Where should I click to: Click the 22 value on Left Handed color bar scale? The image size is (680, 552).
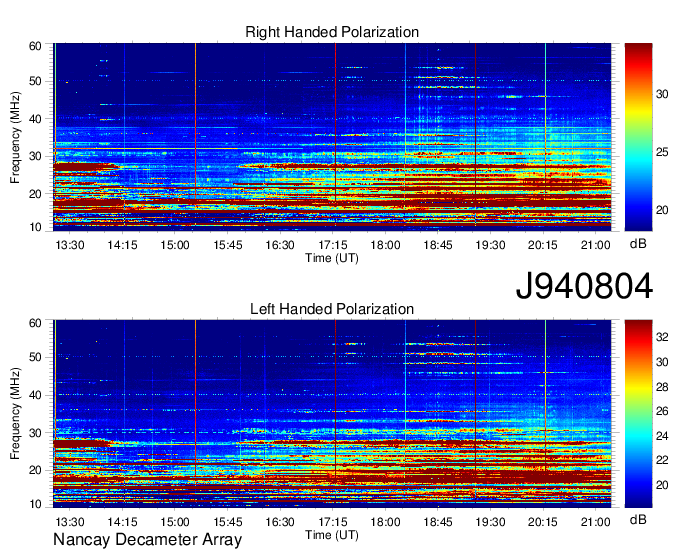pyautogui.click(x=662, y=460)
